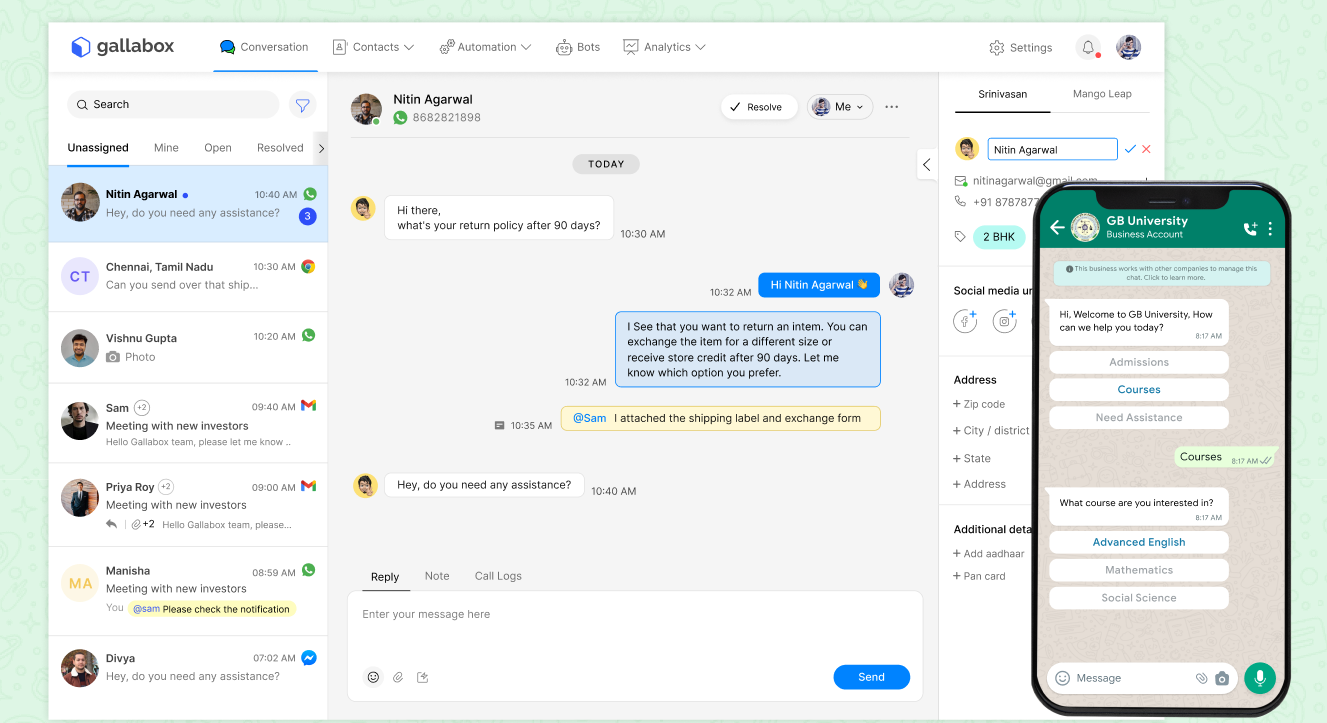This screenshot has height=723, width=1327.
Task: Resolve the current conversation
Action: (x=759, y=106)
